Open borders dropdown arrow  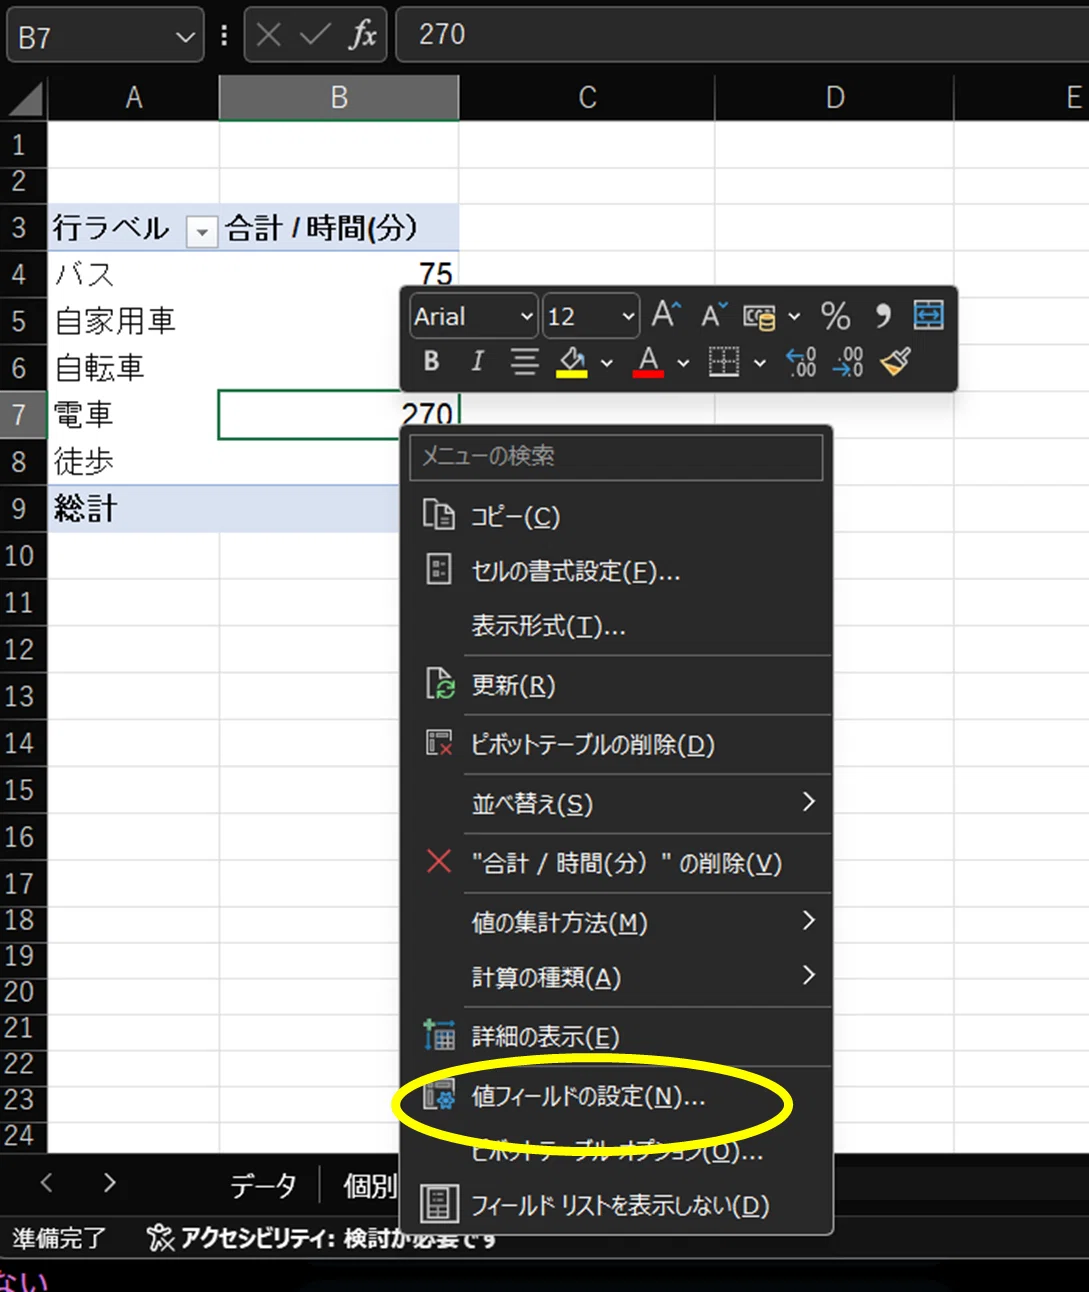(760, 363)
